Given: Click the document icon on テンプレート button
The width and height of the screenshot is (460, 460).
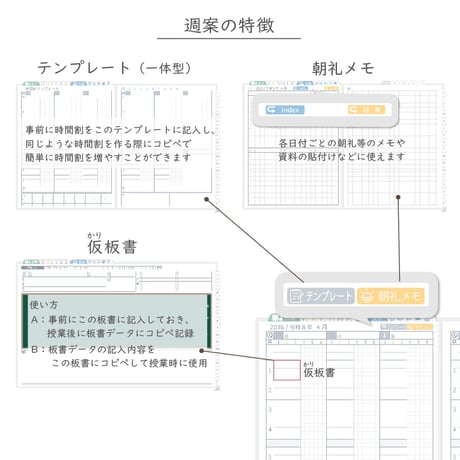Looking at the screenshot, I should pos(296,296).
